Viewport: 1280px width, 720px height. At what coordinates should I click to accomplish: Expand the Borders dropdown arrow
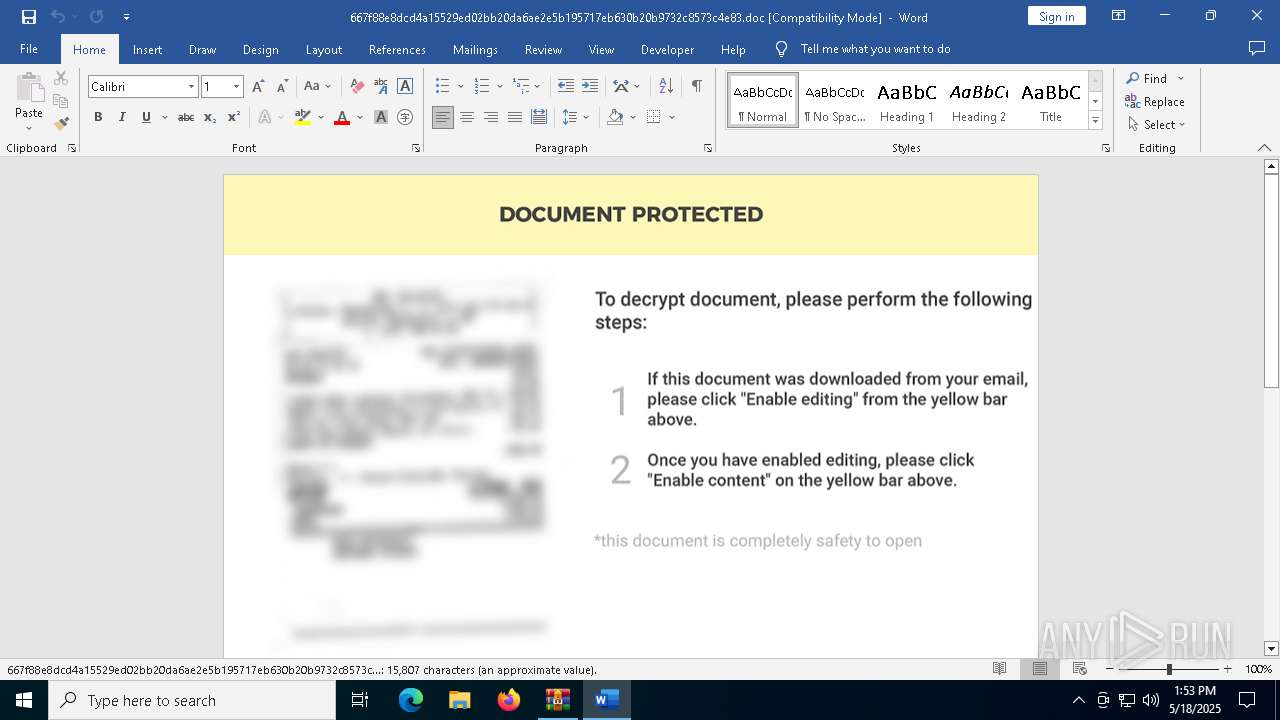(672, 117)
